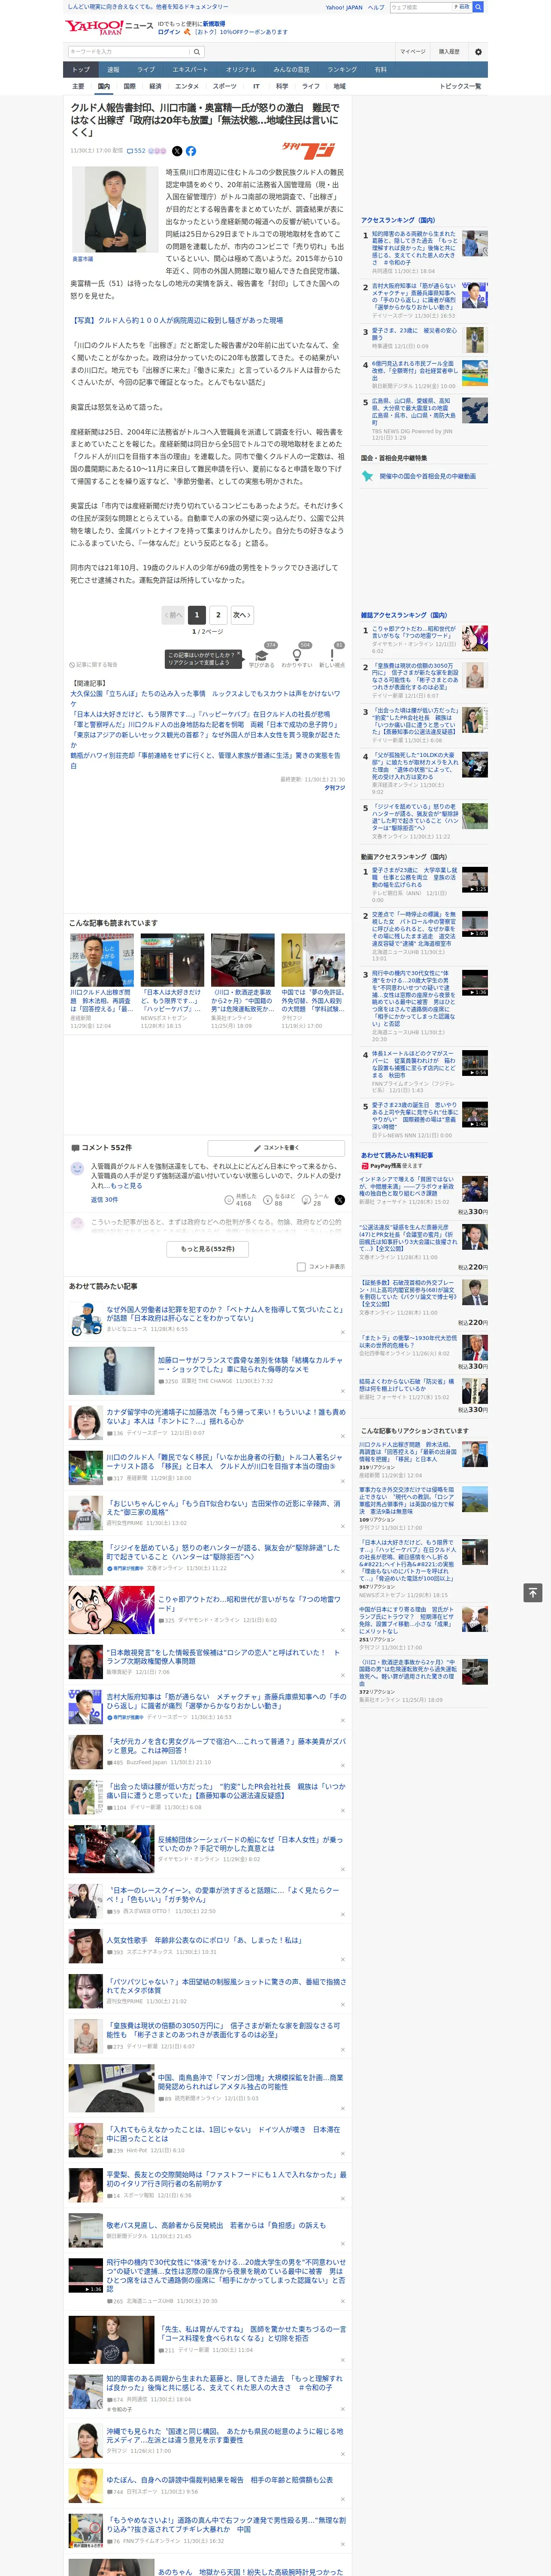Click the ログイン link

169,32
